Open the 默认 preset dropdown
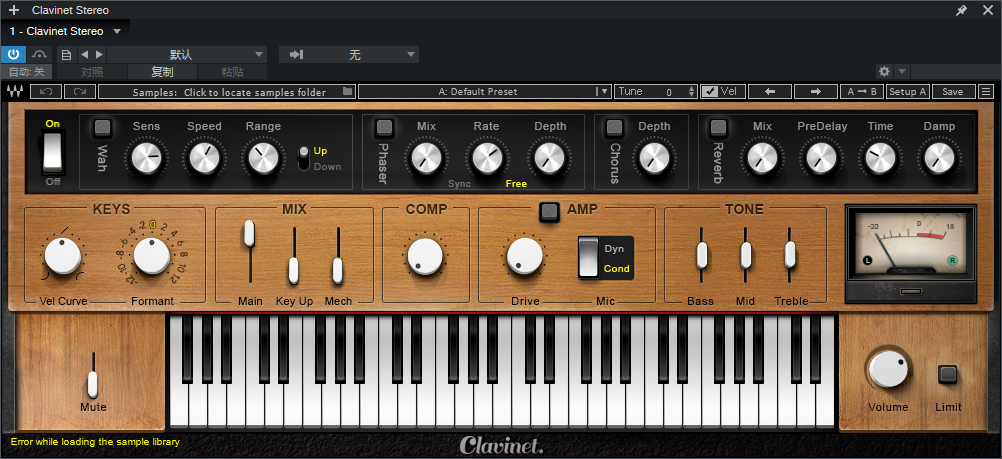Image resolution: width=1002 pixels, height=459 pixels. [x=187, y=54]
